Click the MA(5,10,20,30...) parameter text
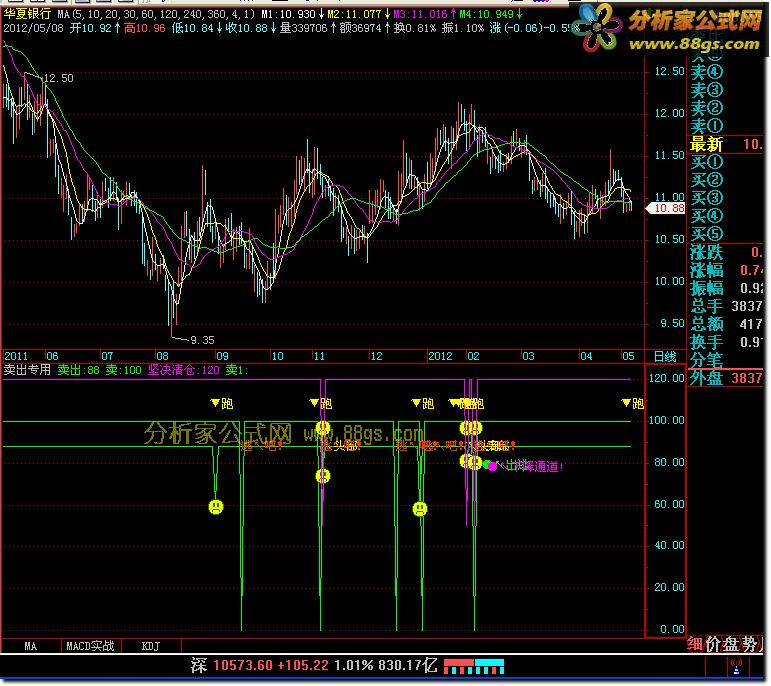771x686 pixels. tap(156, 14)
